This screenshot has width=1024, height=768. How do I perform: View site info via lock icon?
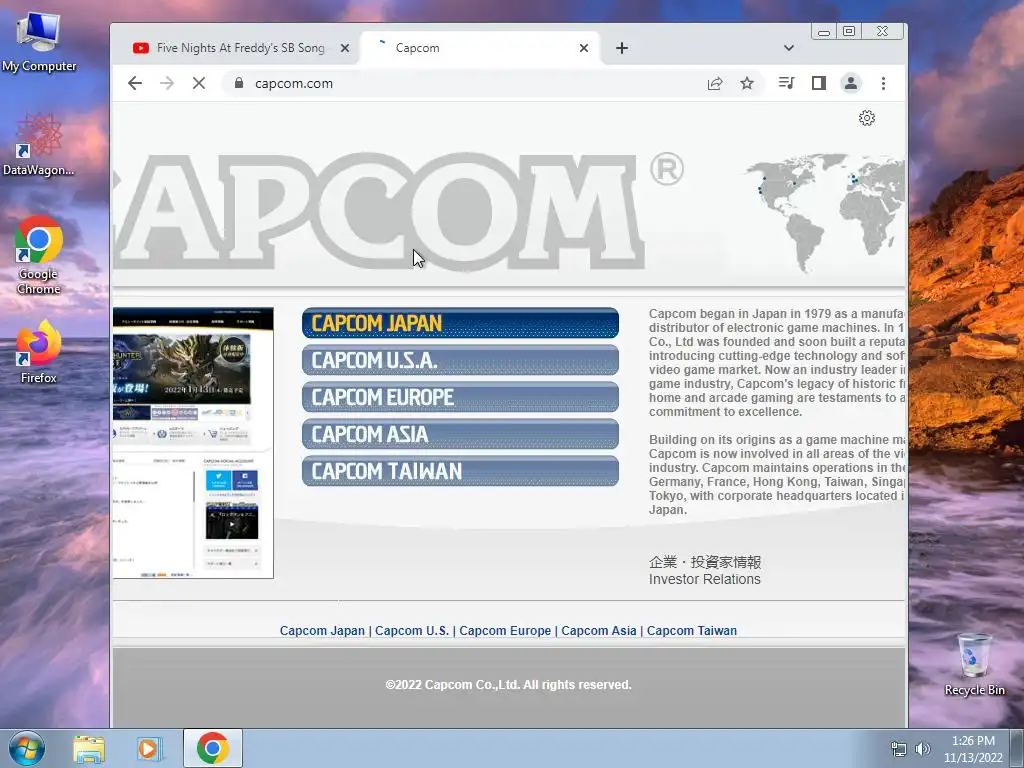(239, 83)
